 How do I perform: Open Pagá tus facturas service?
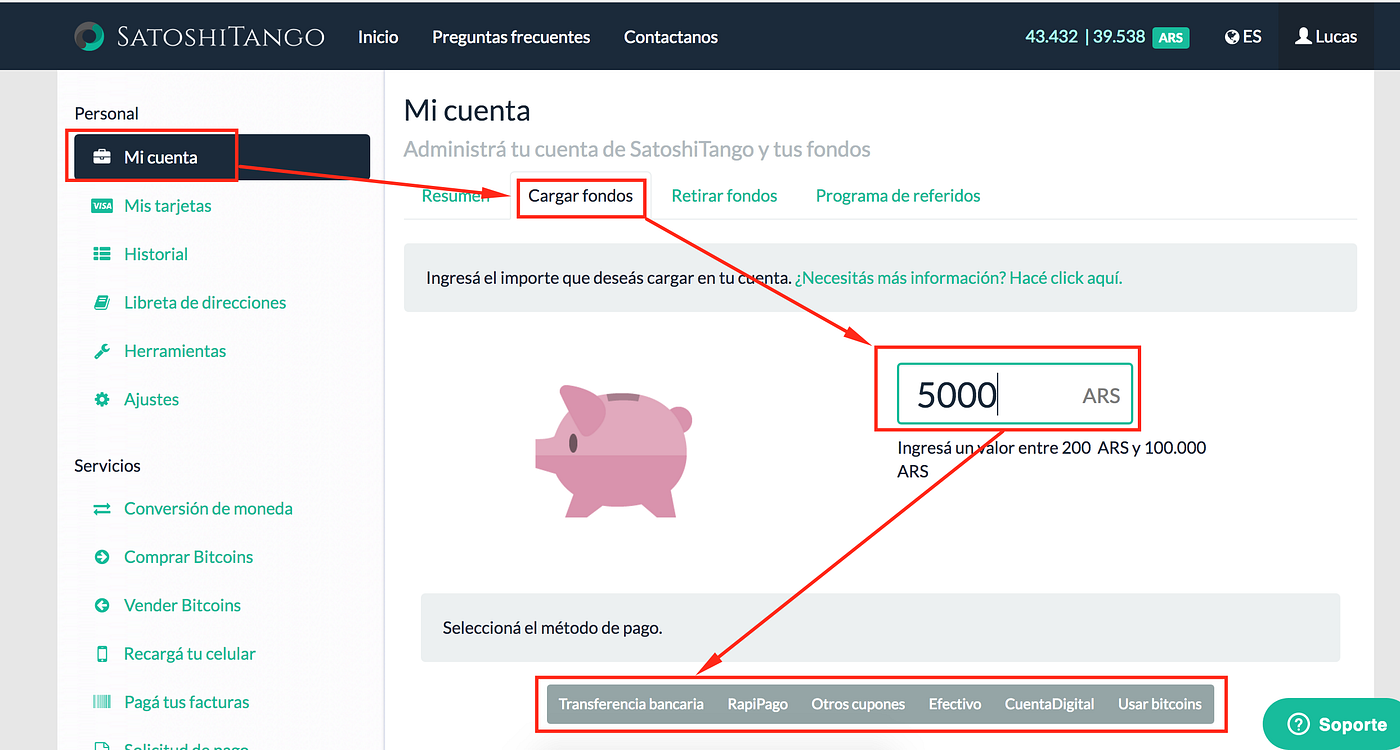pyautogui.click(x=187, y=702)
